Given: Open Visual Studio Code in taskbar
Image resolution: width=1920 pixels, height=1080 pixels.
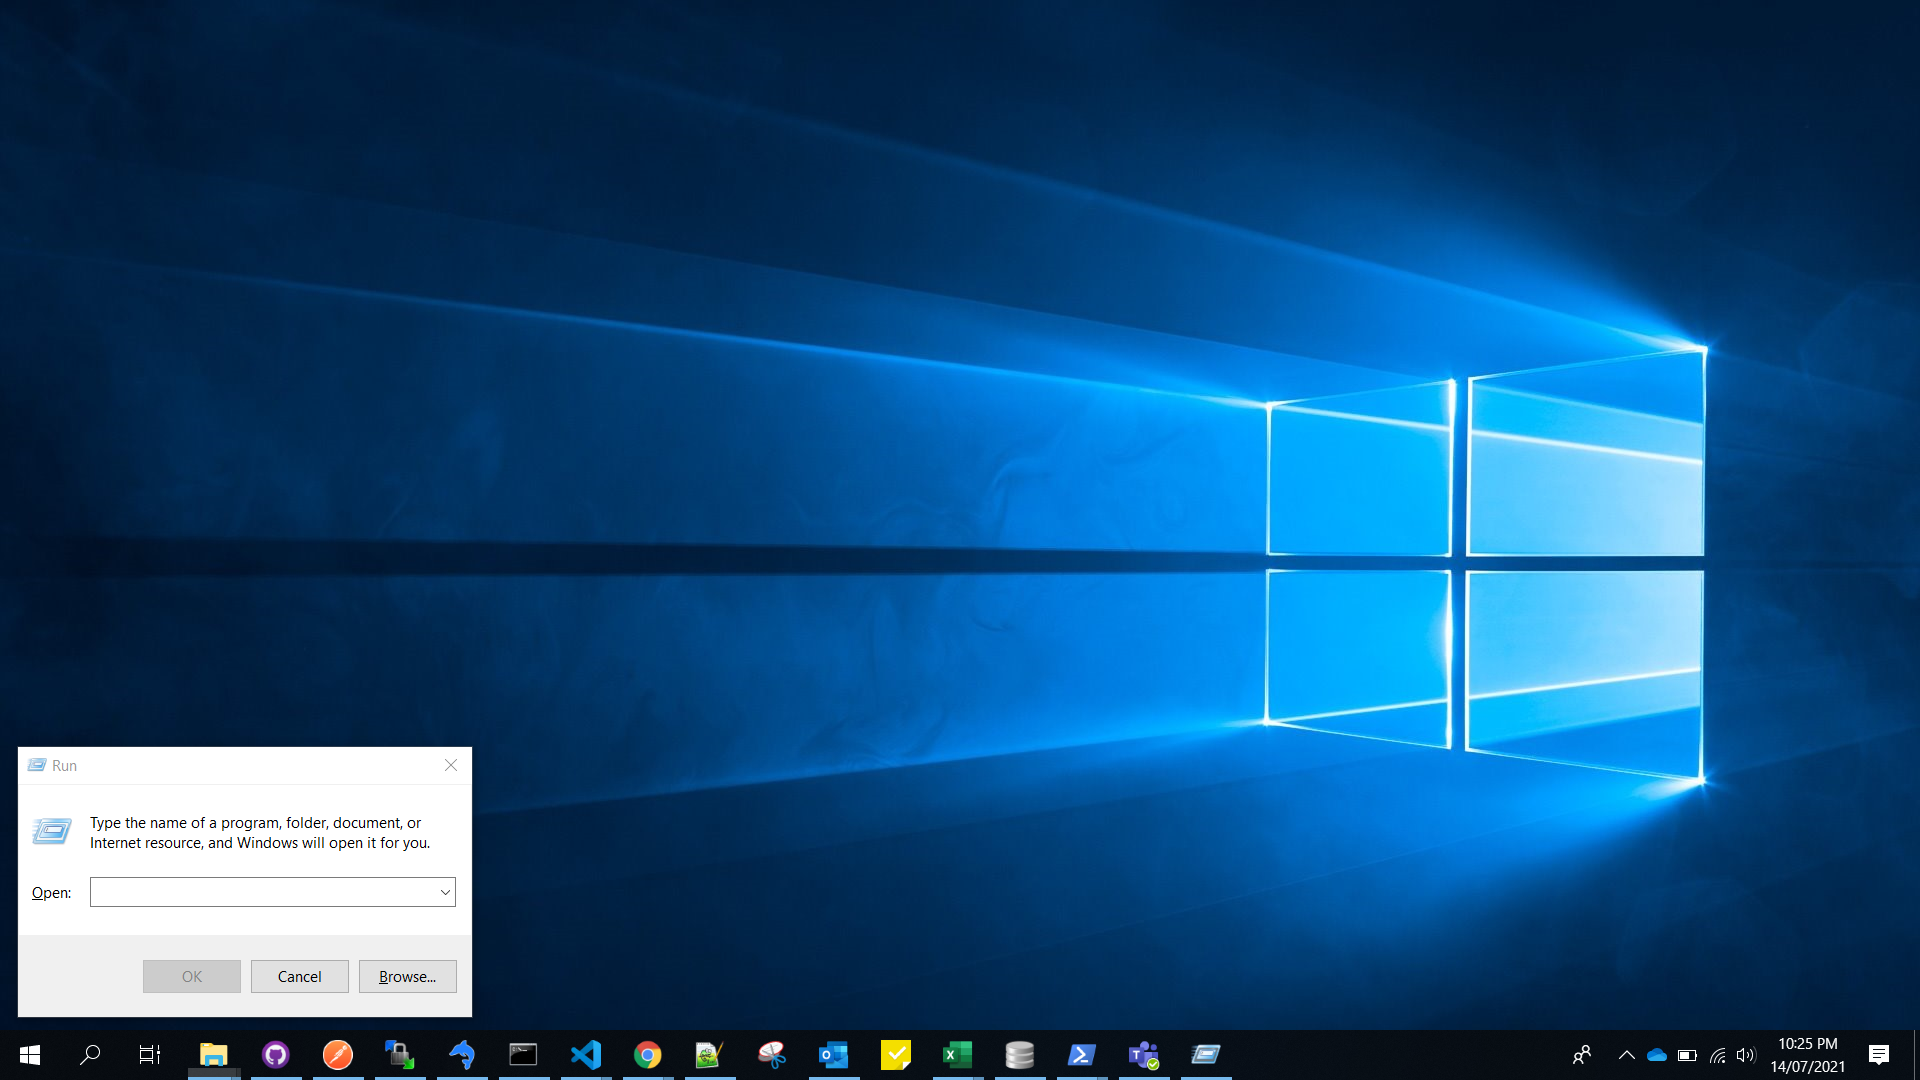Looking at the screenshot, I should (x=585, y=1054).
